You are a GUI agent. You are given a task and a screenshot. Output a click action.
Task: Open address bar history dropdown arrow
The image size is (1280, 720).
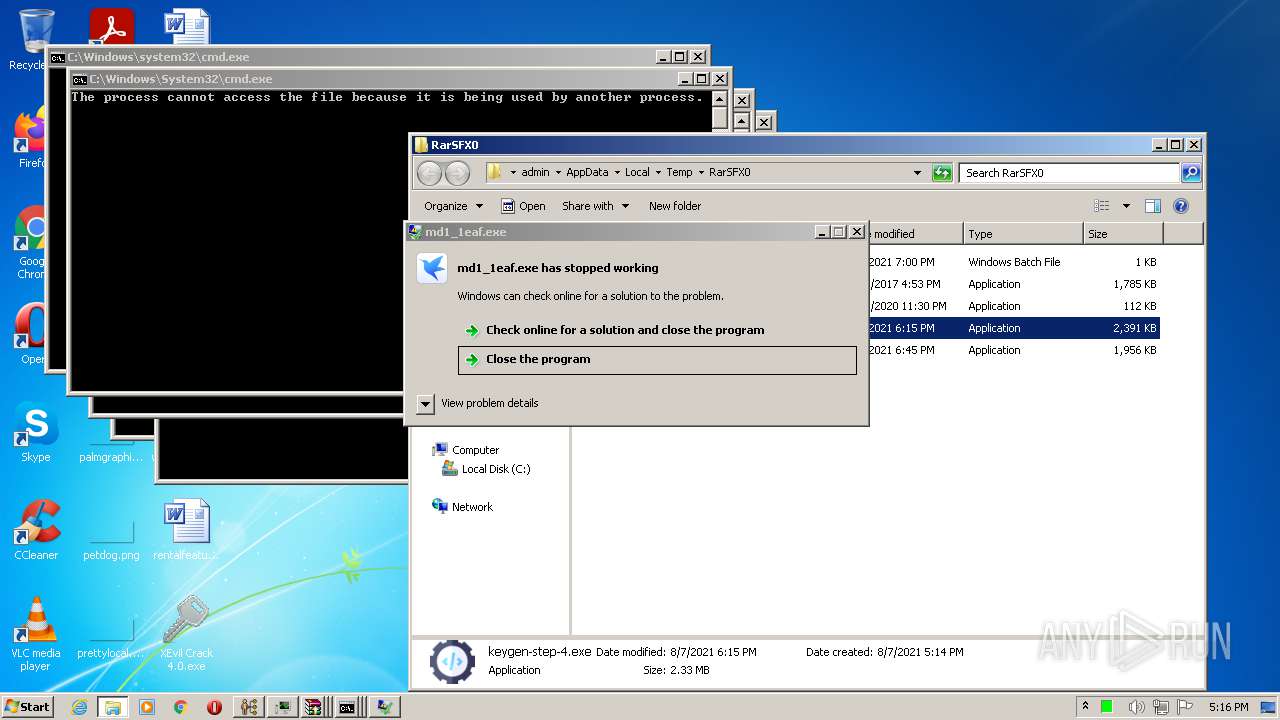coord(917,173)
